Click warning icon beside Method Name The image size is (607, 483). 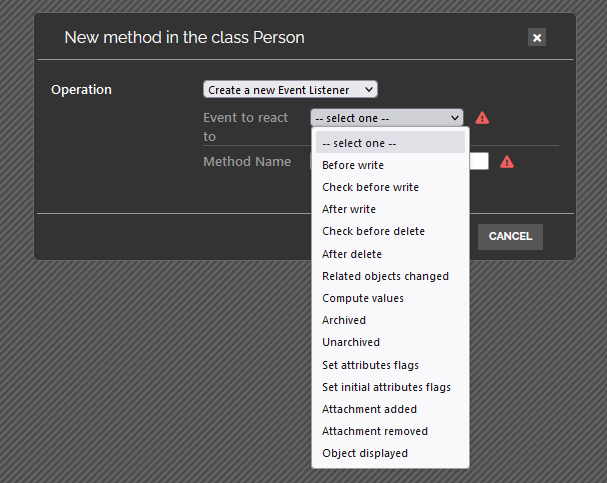click(x=506, y=161)
